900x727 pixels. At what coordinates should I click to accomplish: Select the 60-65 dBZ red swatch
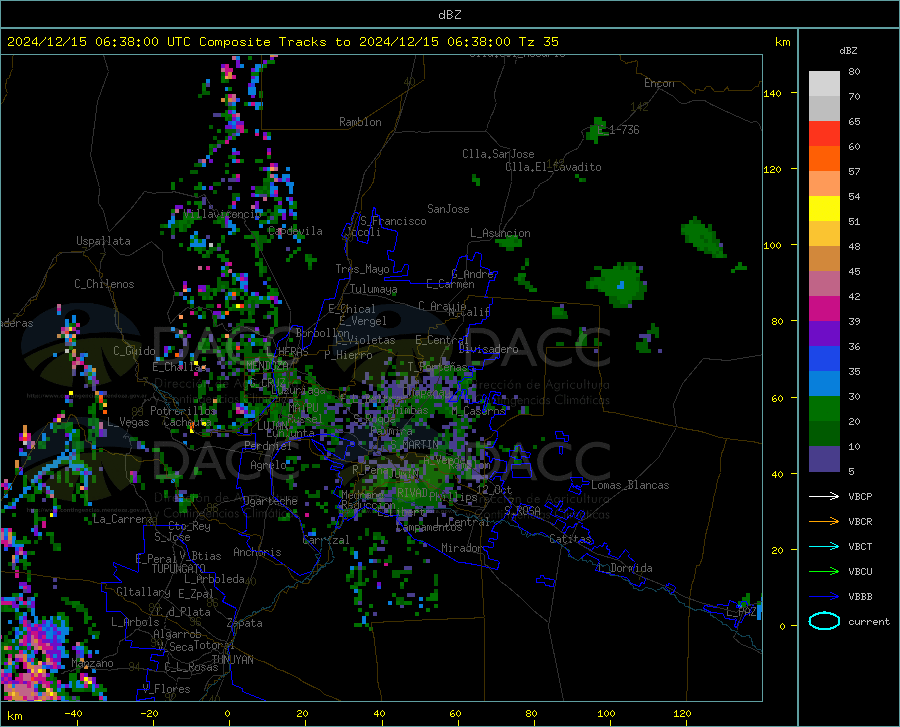click(x=824, y=134)
